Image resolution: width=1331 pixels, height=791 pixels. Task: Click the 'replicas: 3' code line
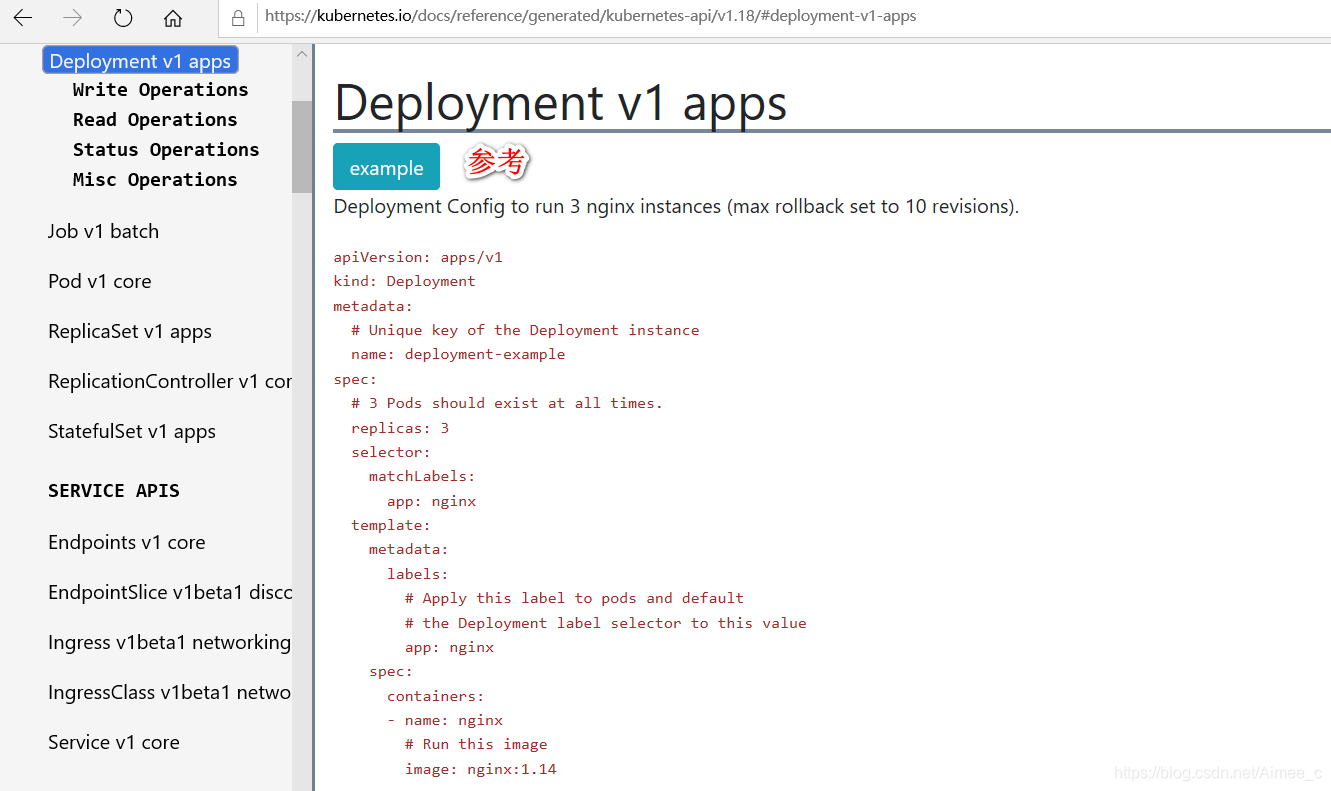point(400,428)
